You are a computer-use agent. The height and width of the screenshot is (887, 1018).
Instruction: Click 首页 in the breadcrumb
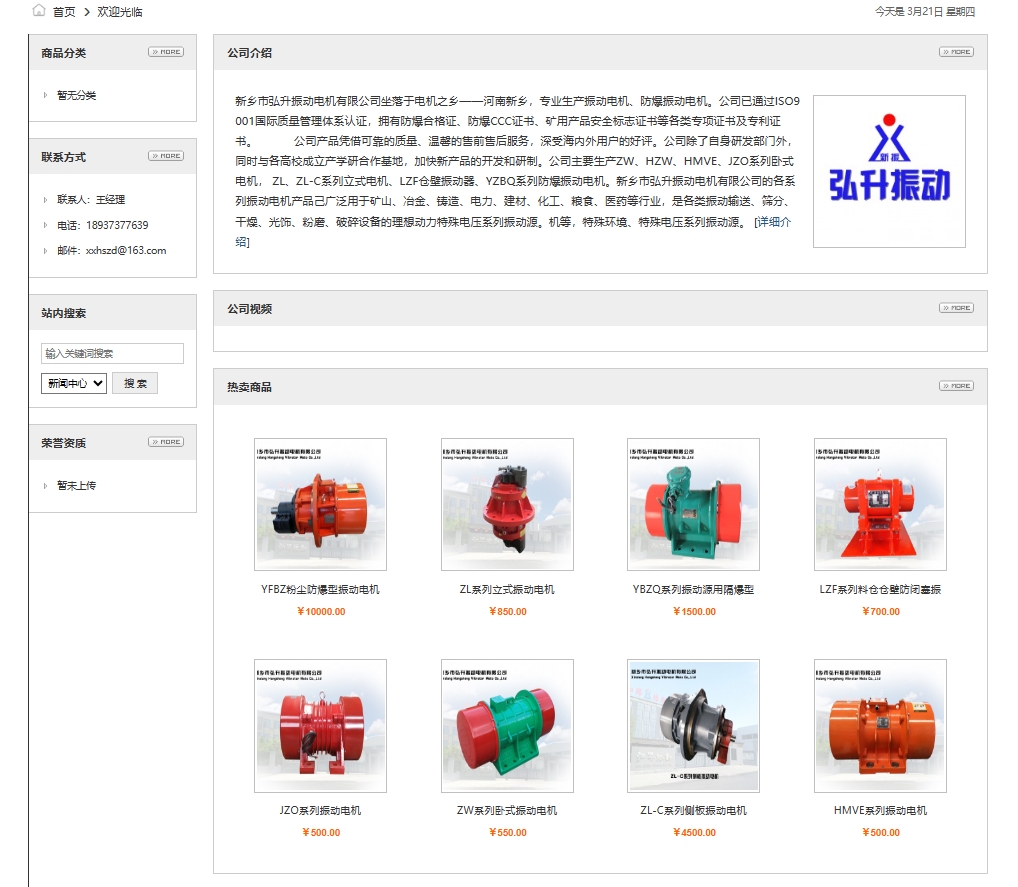[64, 12]
